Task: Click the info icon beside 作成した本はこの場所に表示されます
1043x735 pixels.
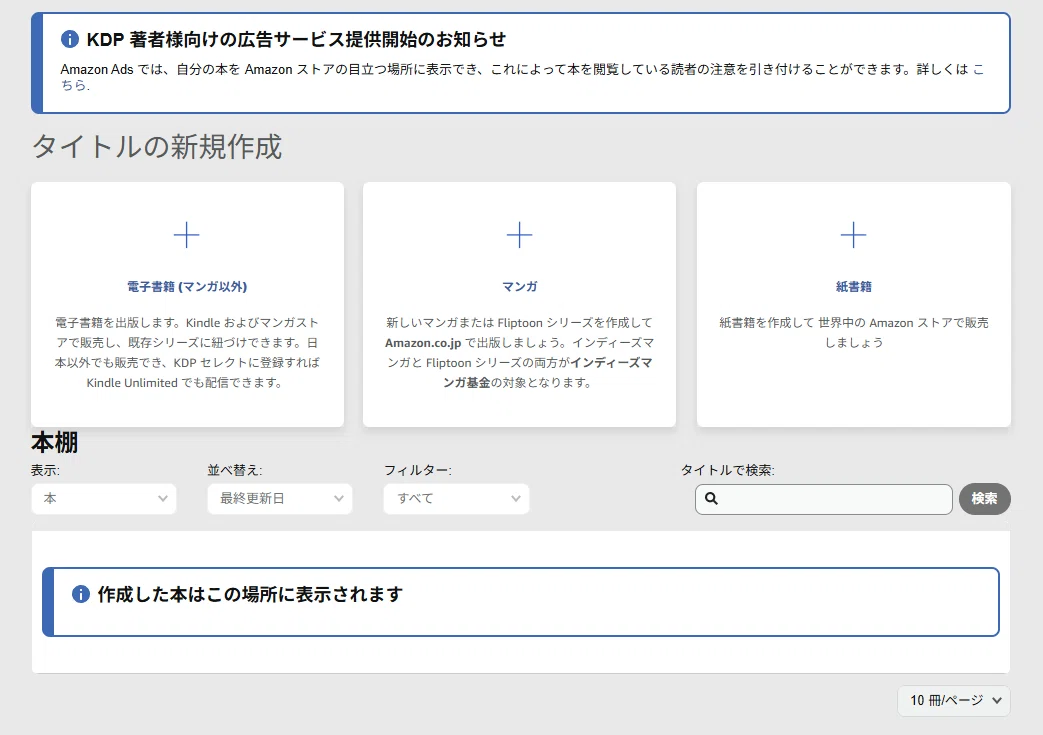Action: click(80, 594)
